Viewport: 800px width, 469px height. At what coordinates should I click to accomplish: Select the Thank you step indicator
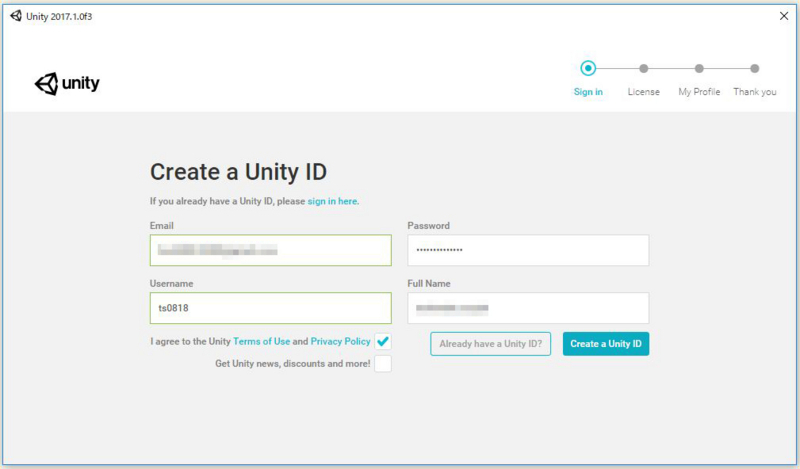pyautogui.click(x=755, y=68)
